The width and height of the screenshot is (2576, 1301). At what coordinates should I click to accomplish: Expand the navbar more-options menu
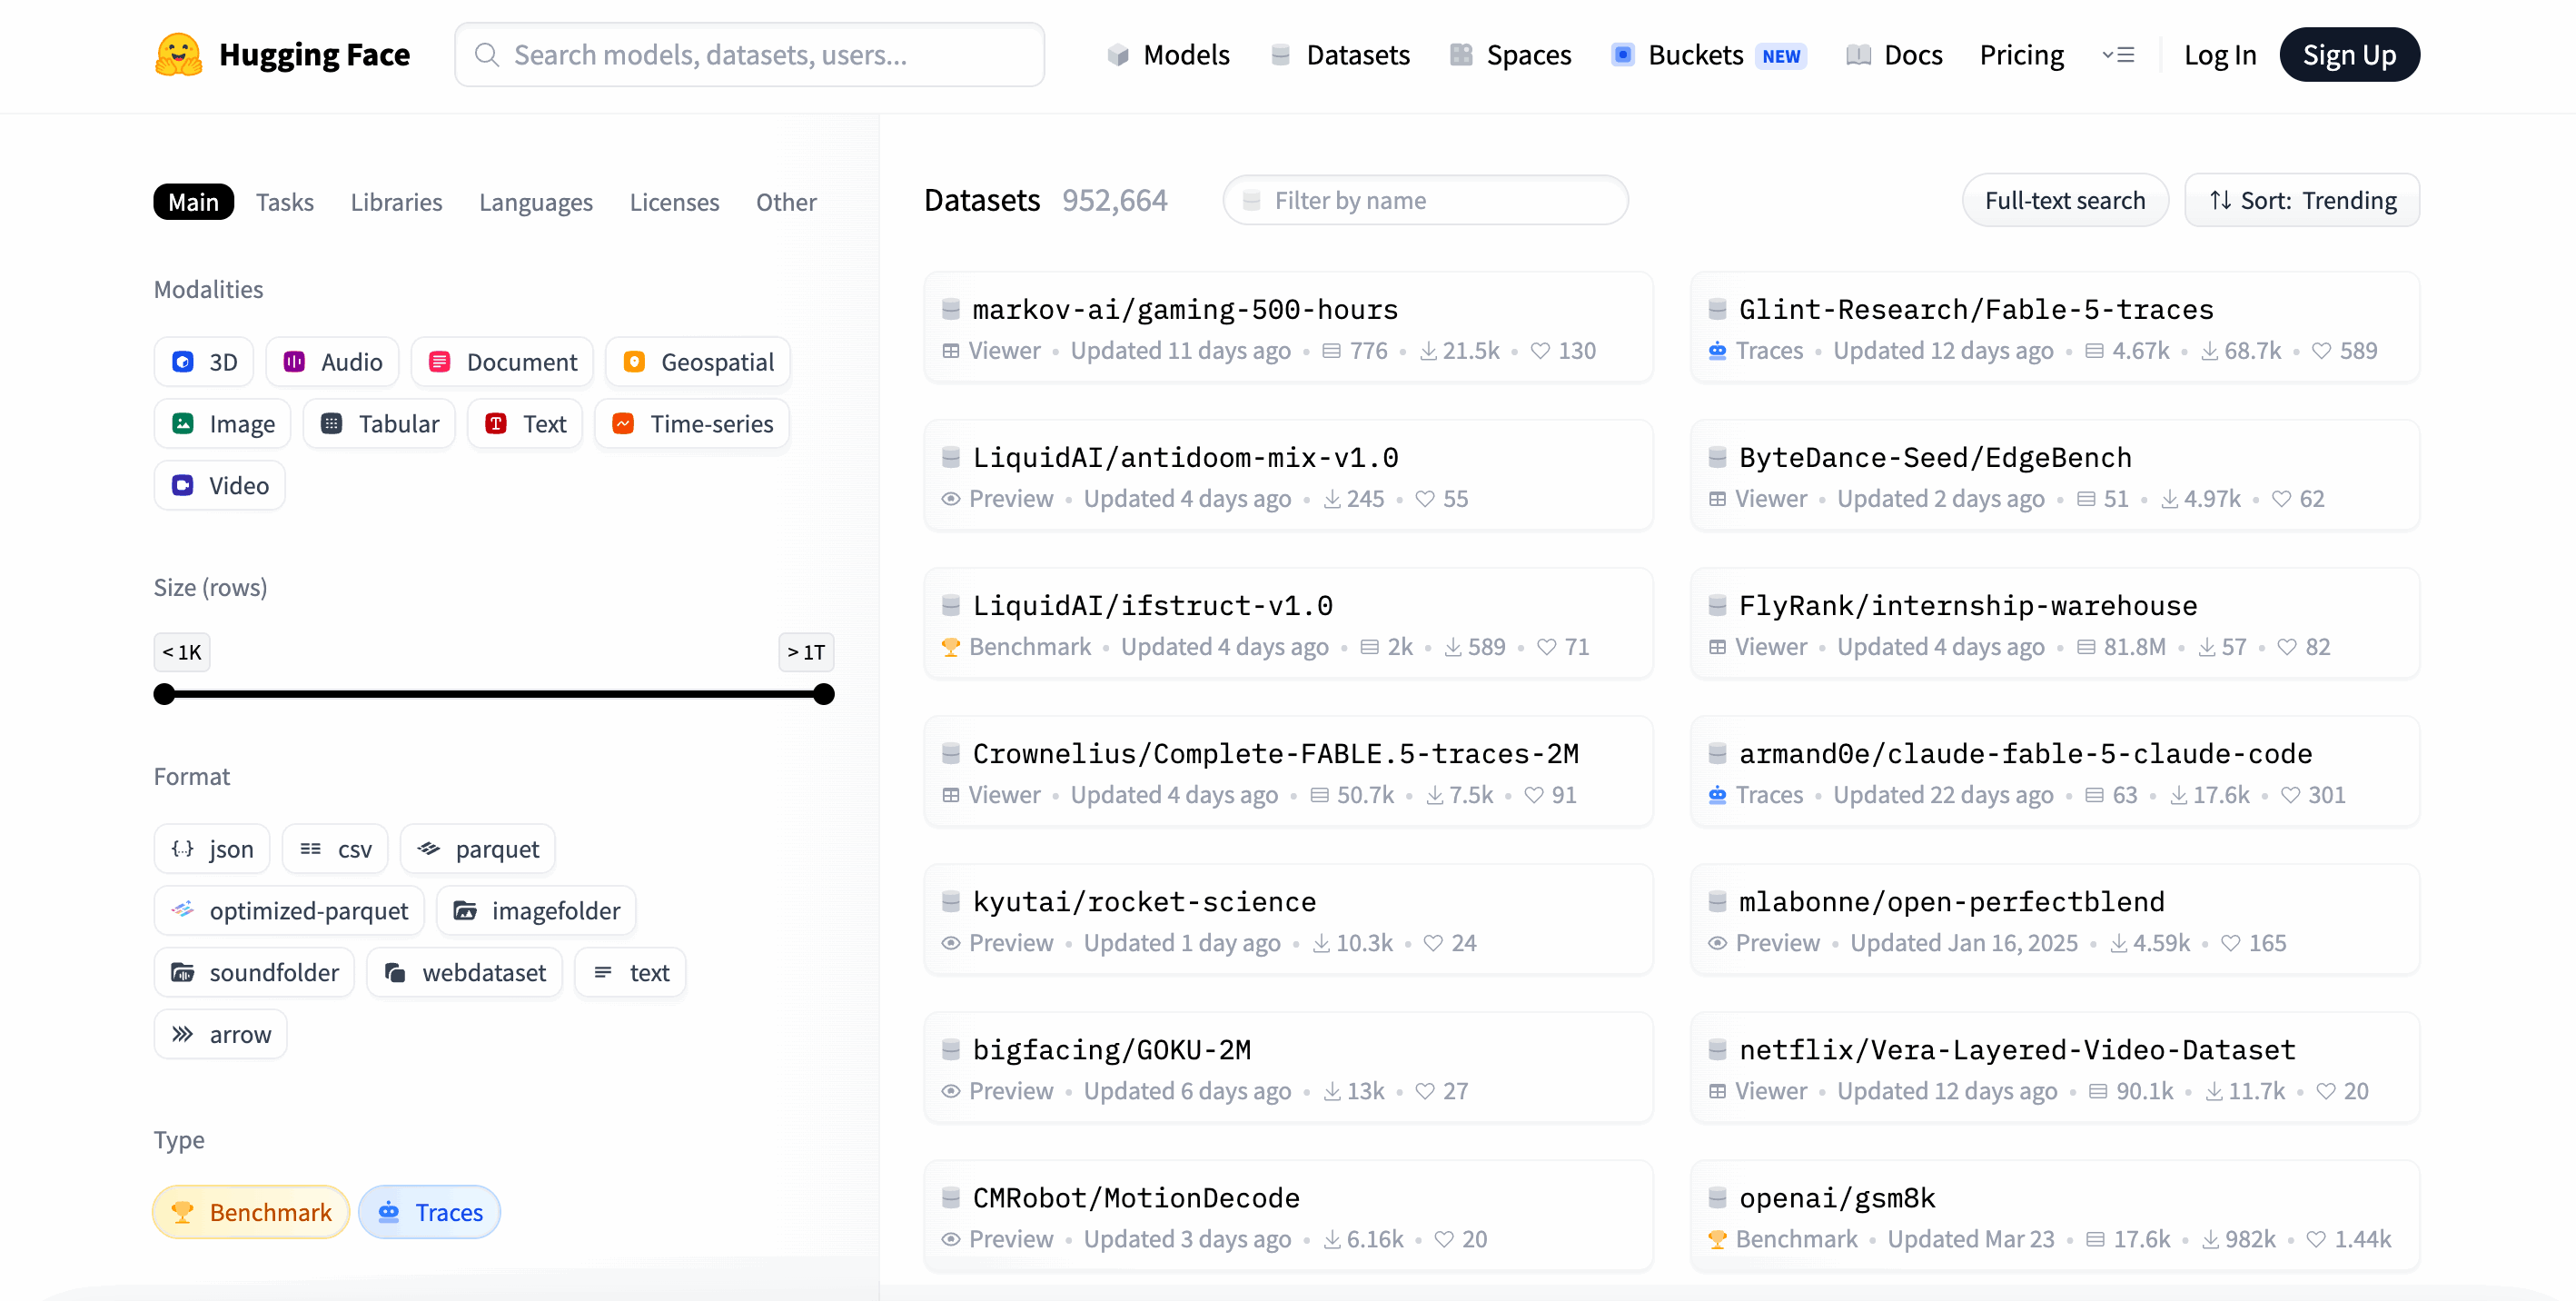click(x=2118, y=55)
